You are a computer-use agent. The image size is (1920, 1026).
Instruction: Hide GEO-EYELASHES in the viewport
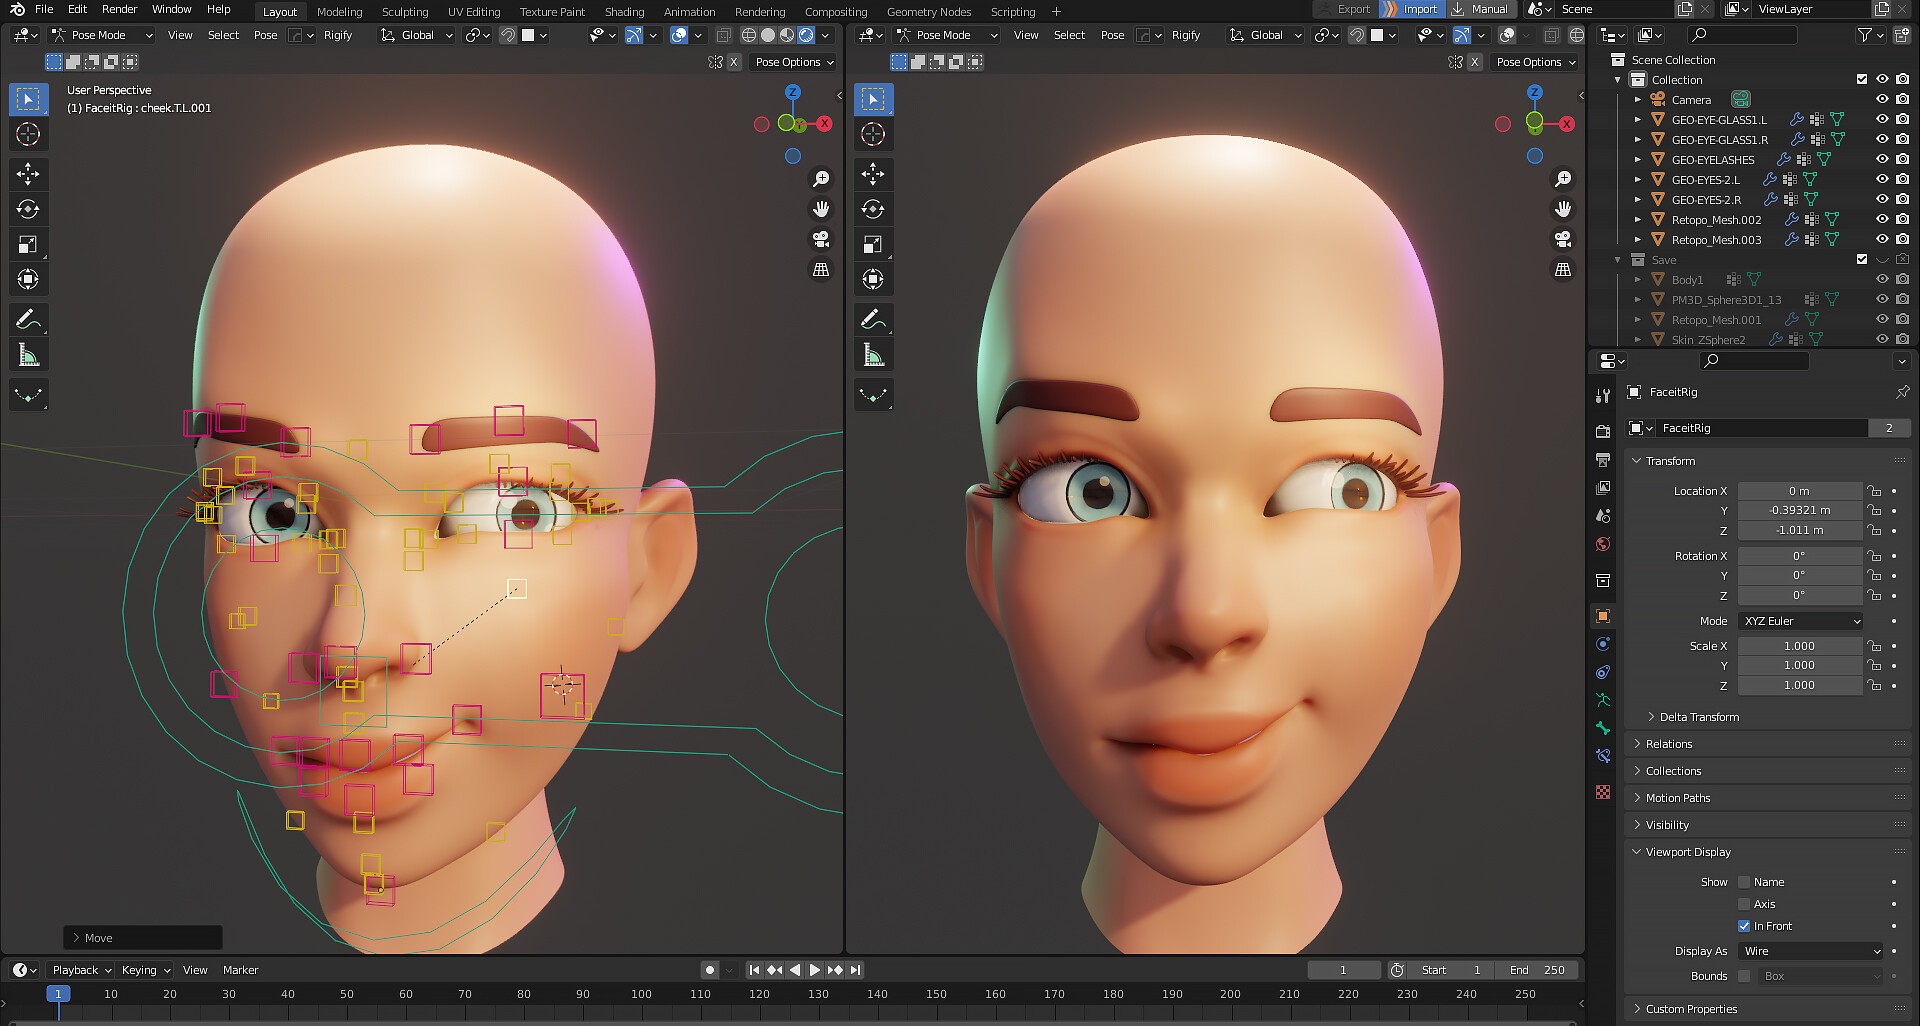click(1883, 159)
